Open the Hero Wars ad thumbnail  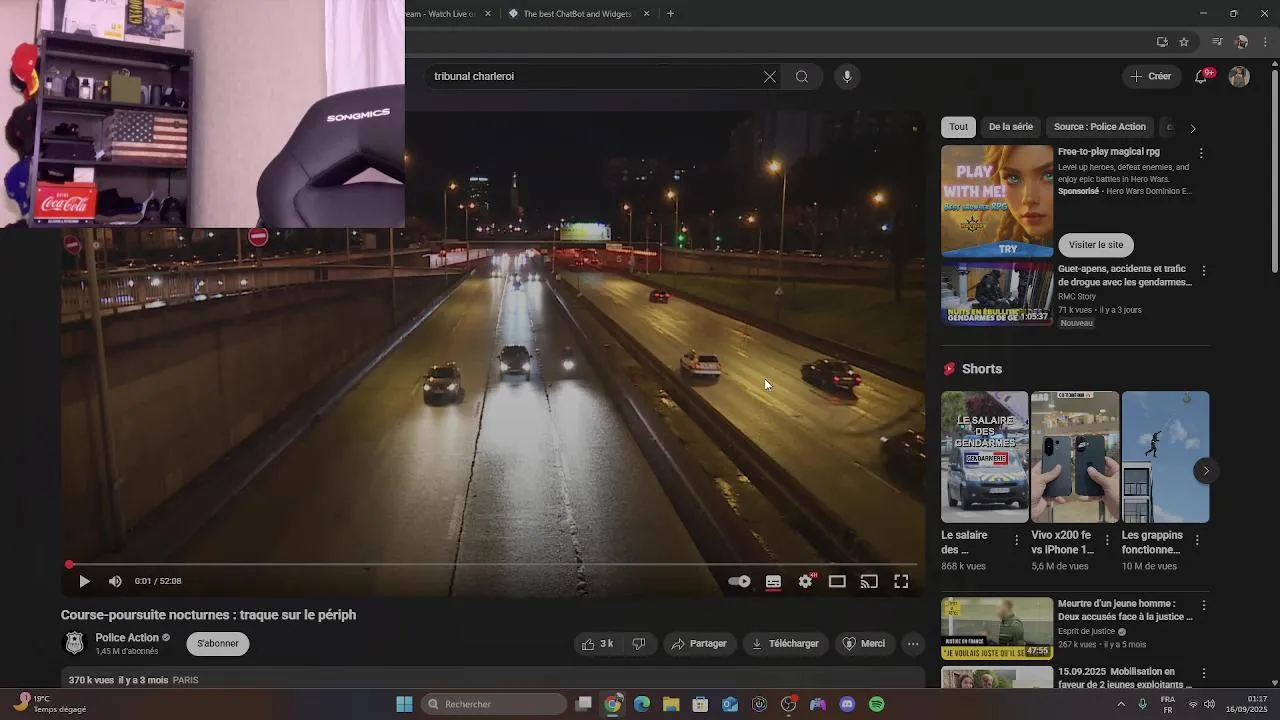(997, 201)
